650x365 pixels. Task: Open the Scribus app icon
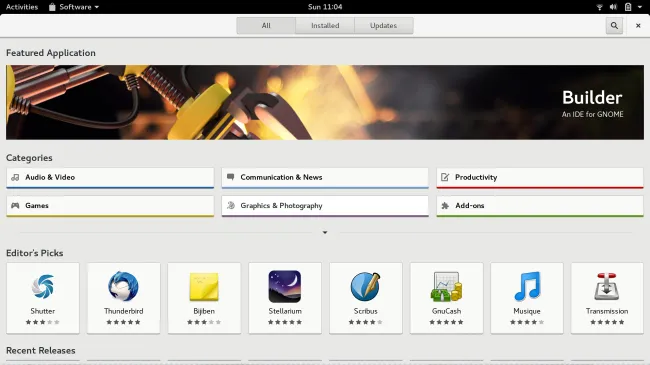pyautogui.click(x=365, y=286)
